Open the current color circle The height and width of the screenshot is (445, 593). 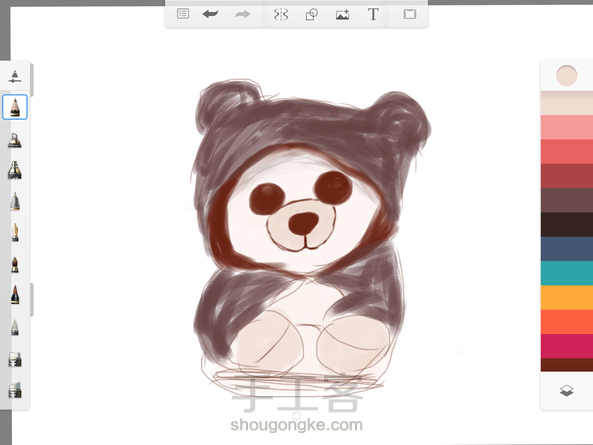[567, 75]
